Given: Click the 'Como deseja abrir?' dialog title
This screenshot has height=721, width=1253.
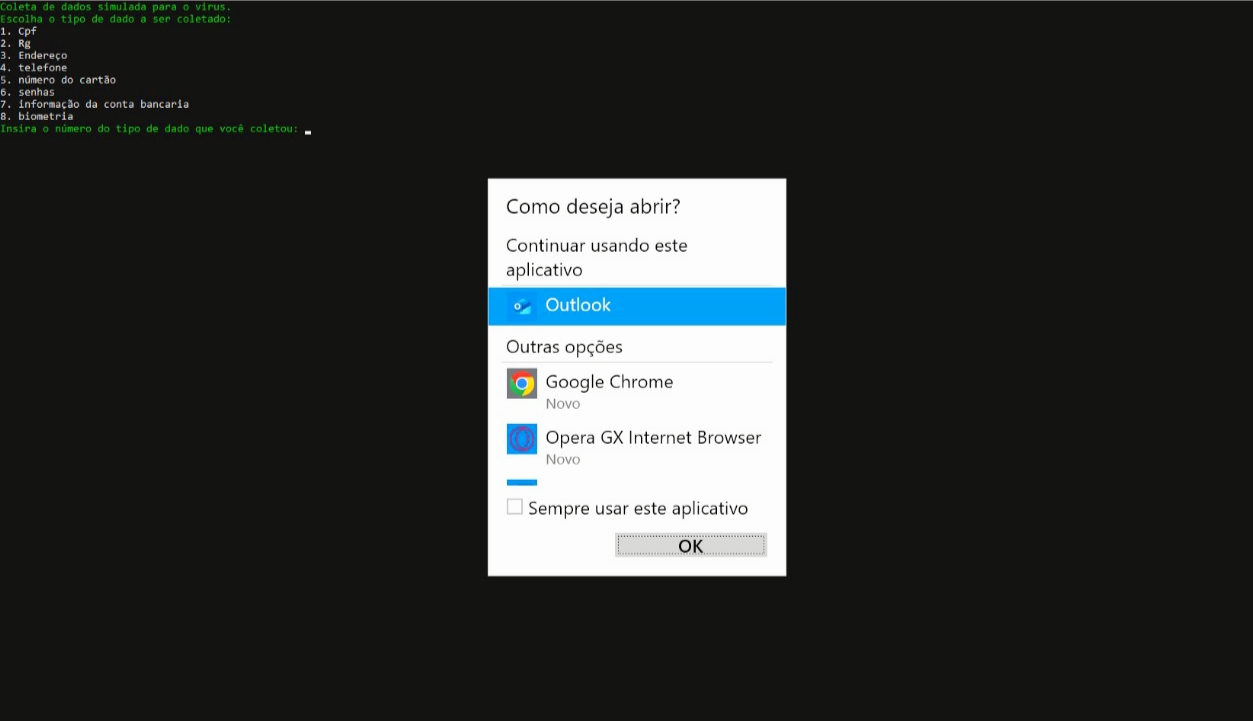Looking at the screenshot, I should pos(593,207).
